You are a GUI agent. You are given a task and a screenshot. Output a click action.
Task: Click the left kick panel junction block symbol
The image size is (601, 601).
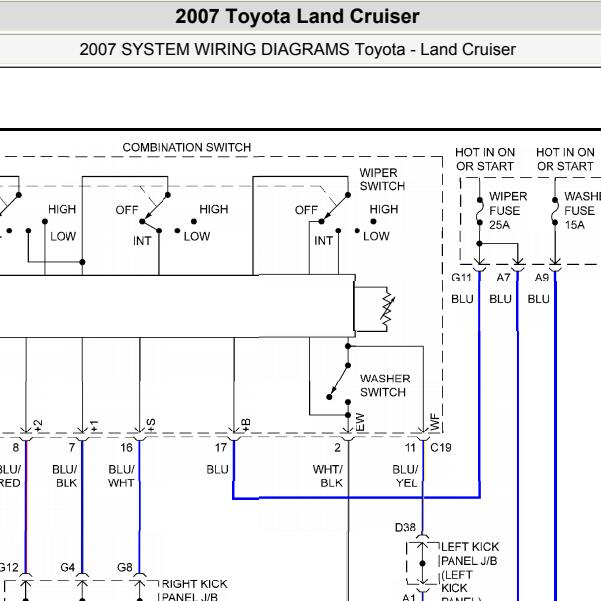point(422,563)
